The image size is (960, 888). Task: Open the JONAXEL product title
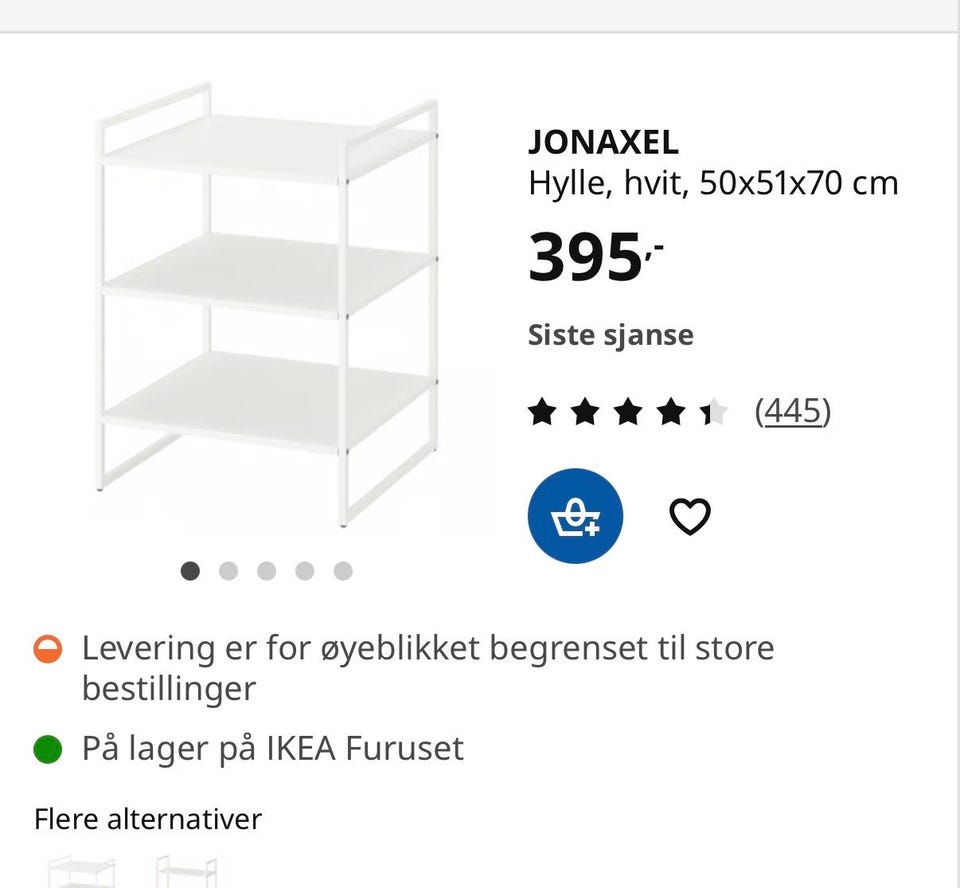(603, 142)
